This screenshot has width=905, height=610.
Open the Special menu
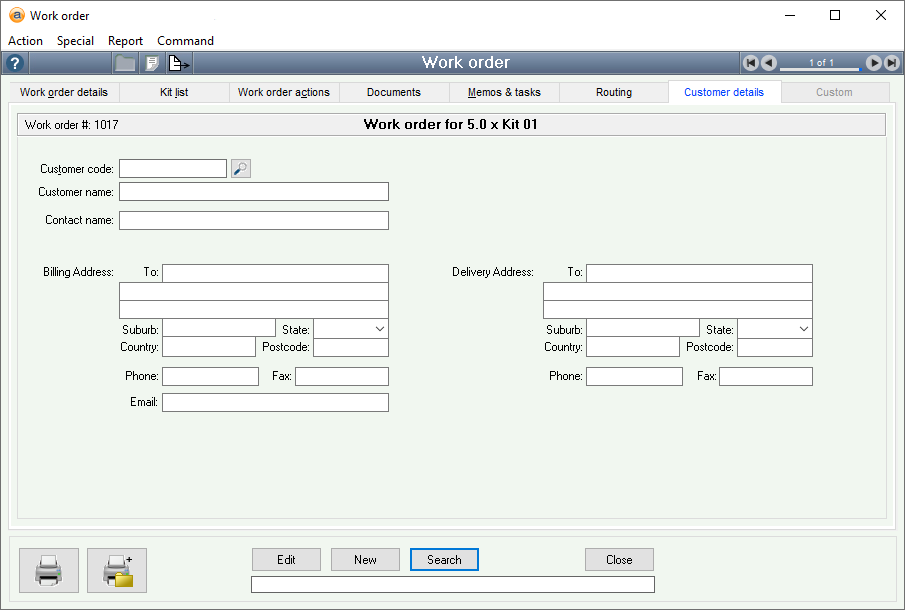coord(75,41)
